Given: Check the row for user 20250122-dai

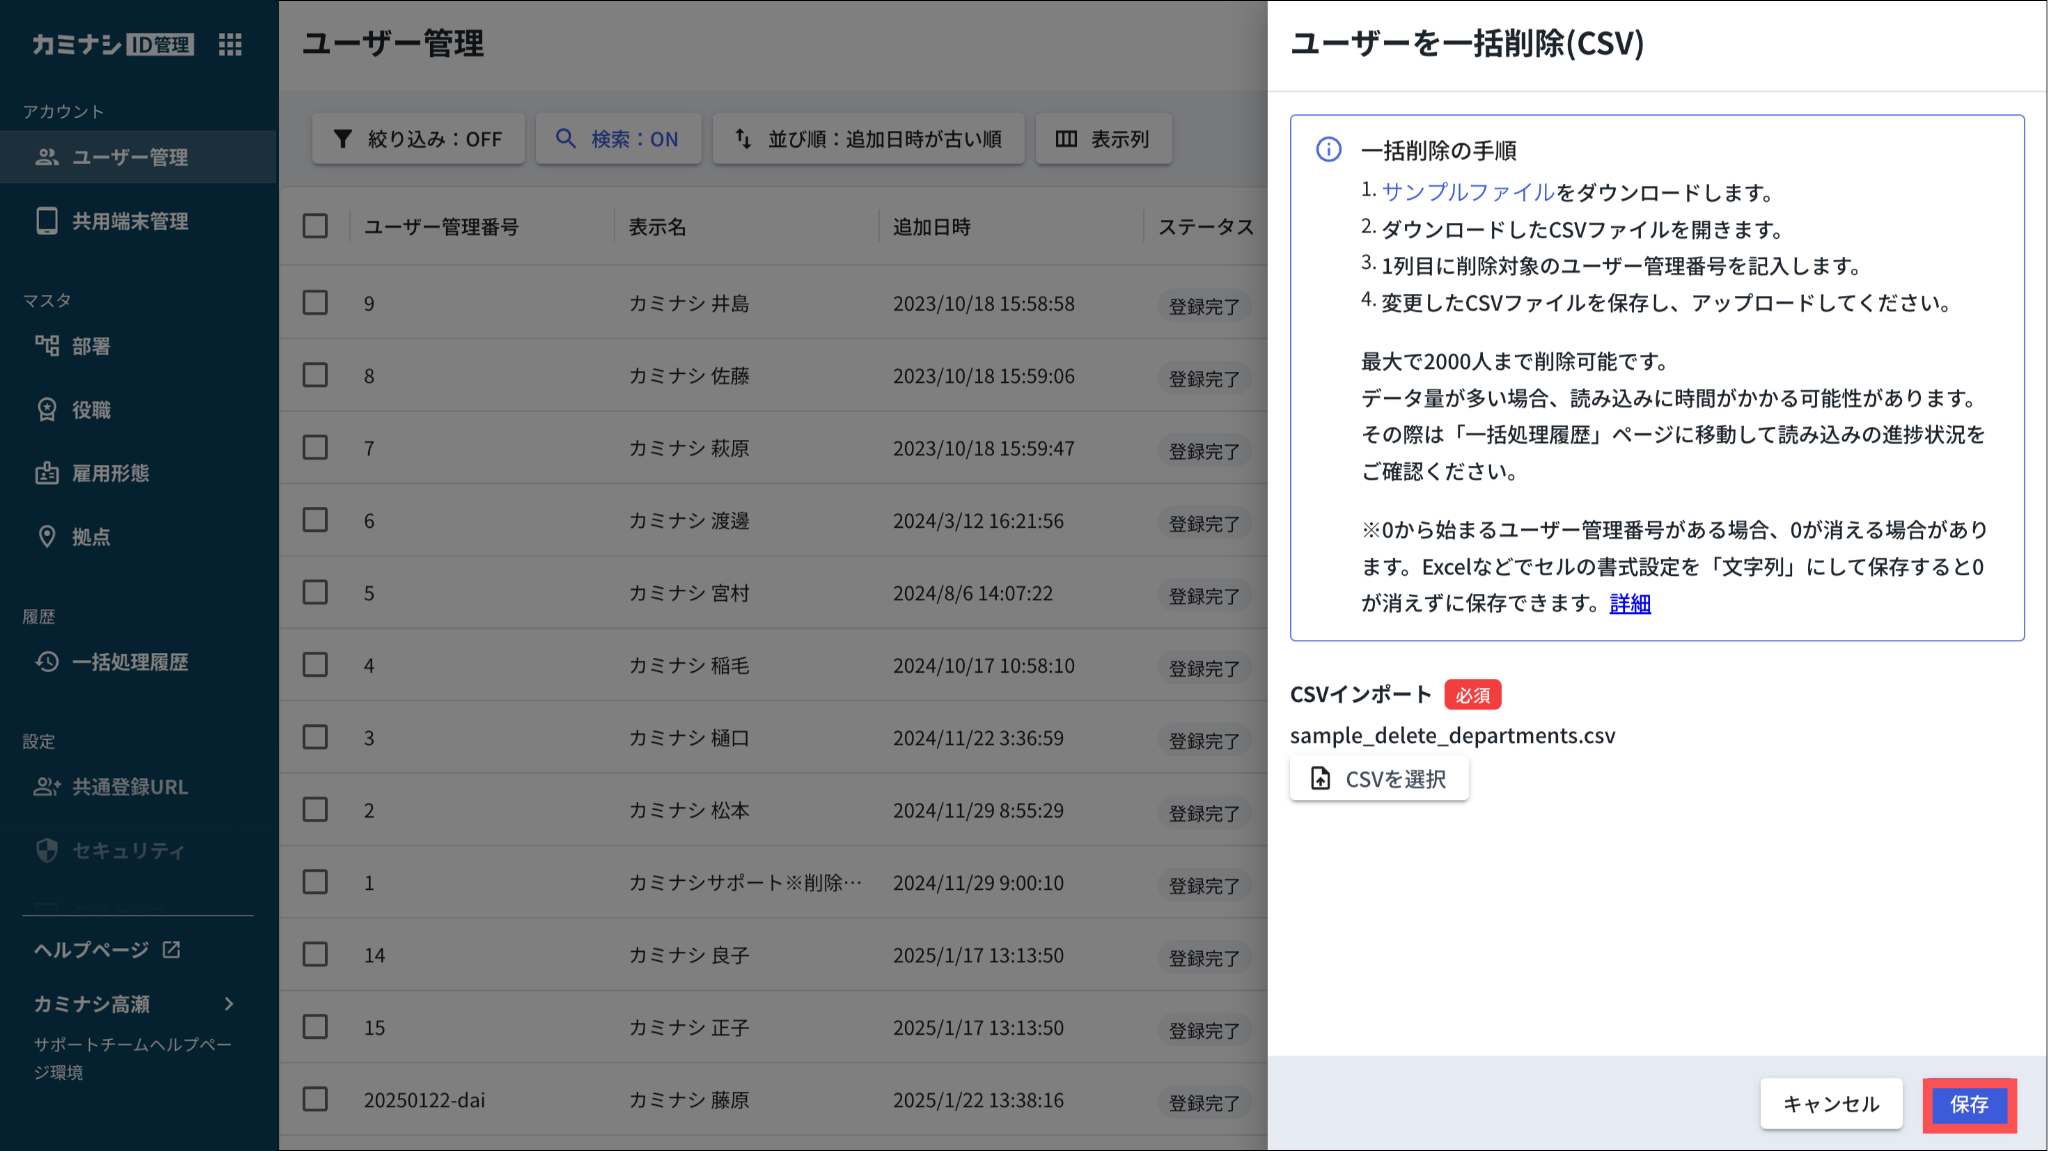Looking at the screenshot, I should pyautogui.click(x=315, y=1100).
